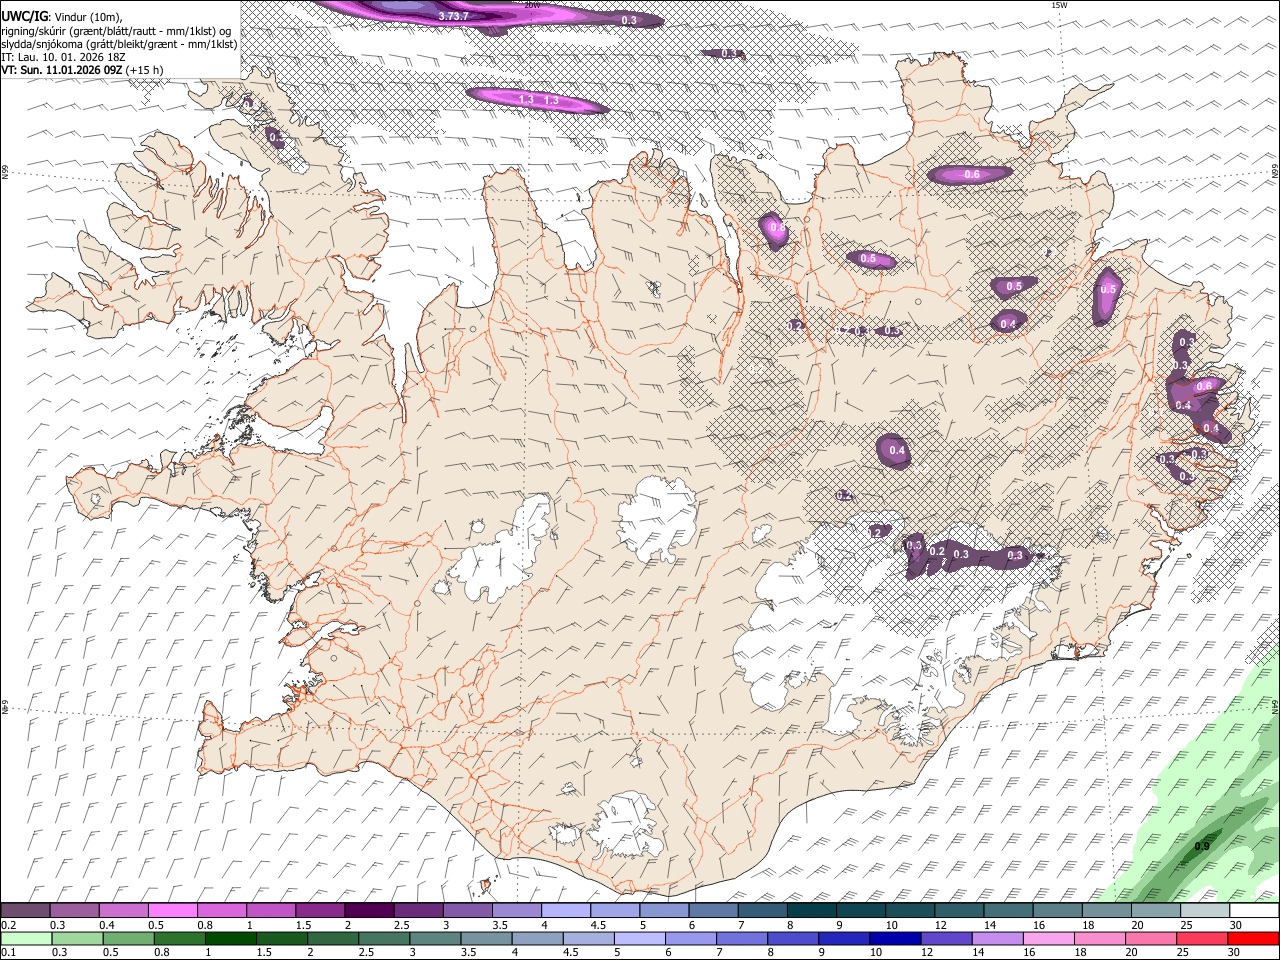This screenshot has height=960, width=1280.
Task: Click the slydda/snjókoma legend description line
Action: pyautogui.click(x=119, y=45)
